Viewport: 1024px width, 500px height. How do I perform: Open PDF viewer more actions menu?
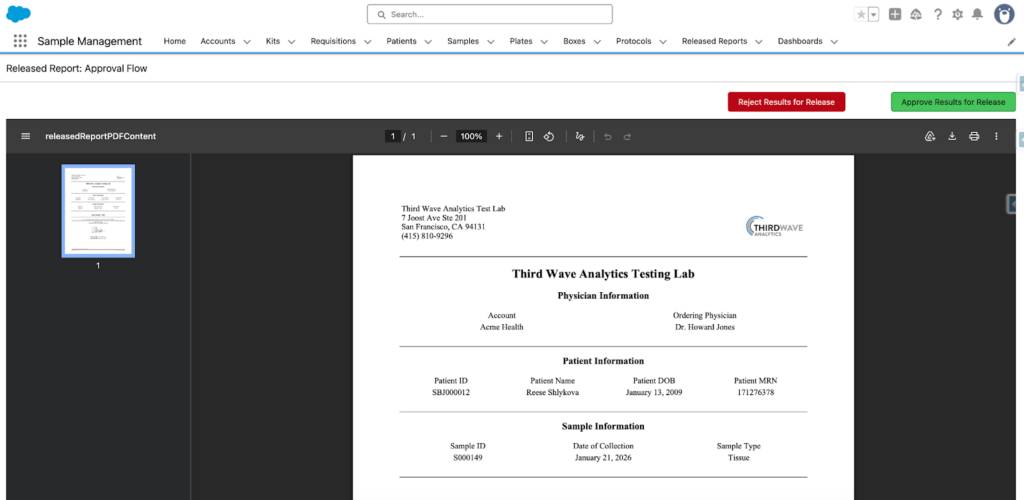996,136
